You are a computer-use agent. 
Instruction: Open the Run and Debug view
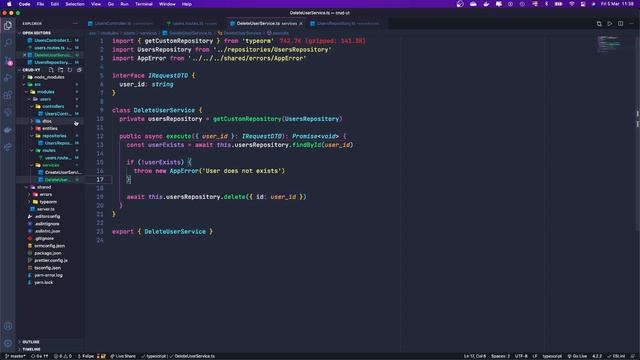(8, 78)
